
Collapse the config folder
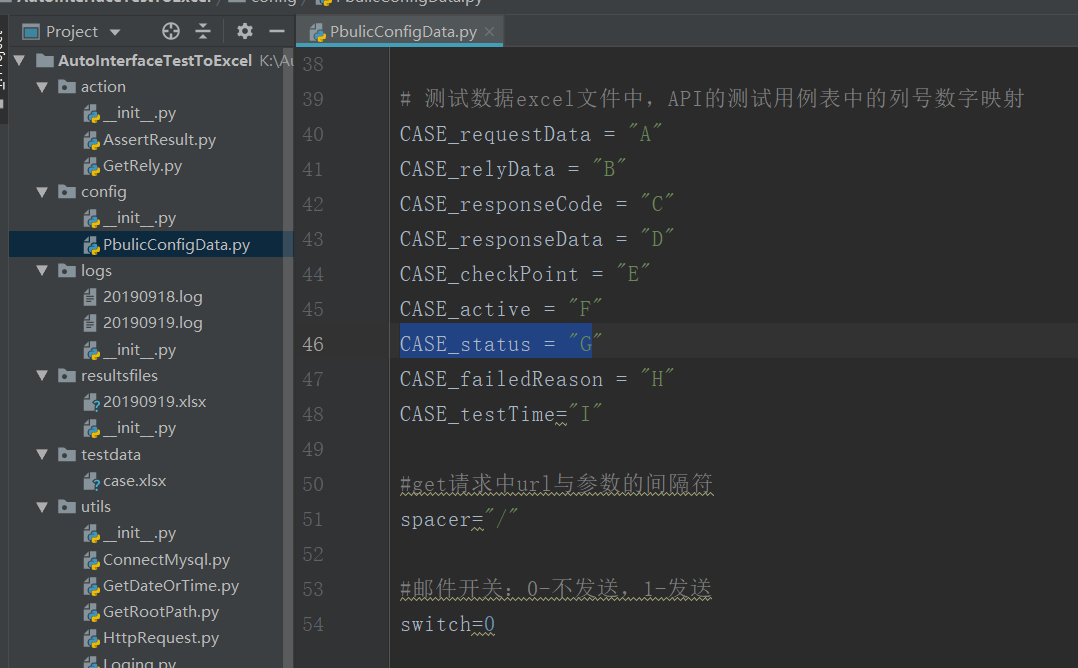(x=42, y=192)
